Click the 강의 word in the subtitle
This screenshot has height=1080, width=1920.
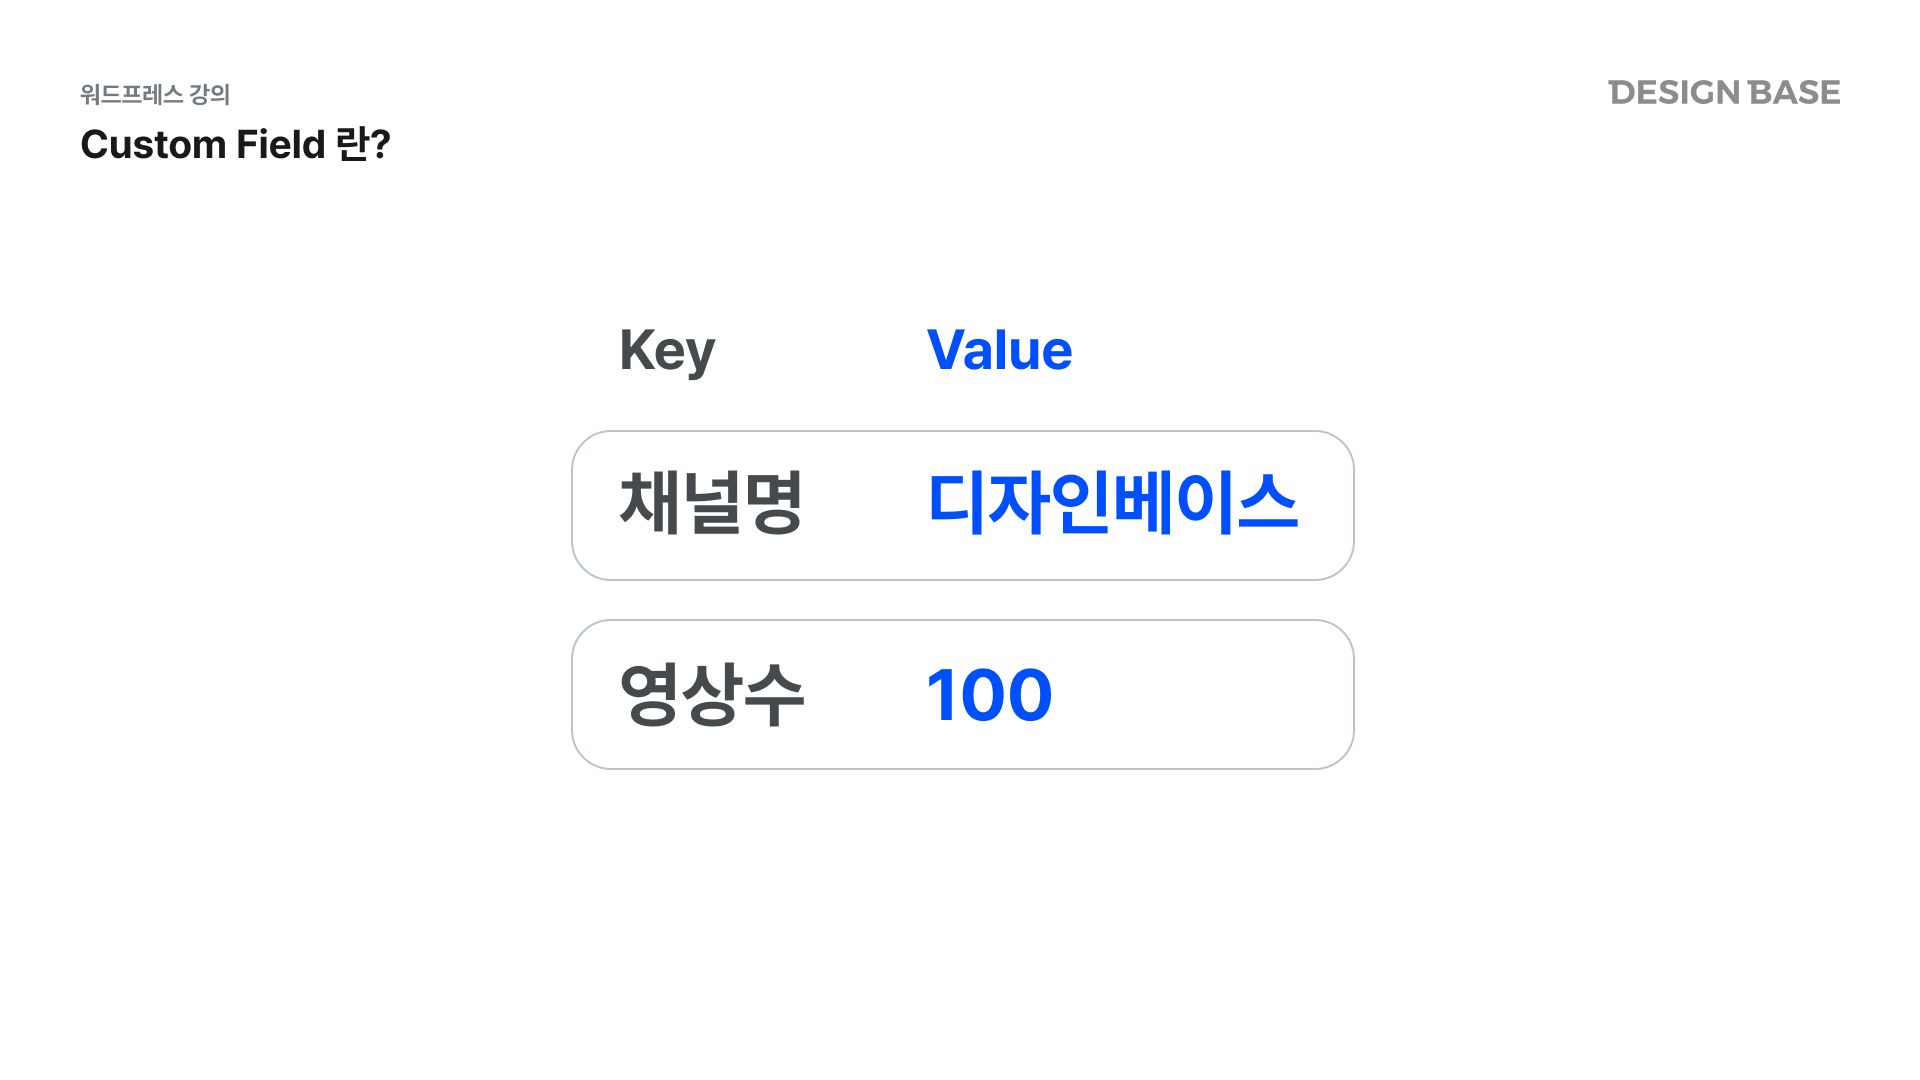point(210,95)
